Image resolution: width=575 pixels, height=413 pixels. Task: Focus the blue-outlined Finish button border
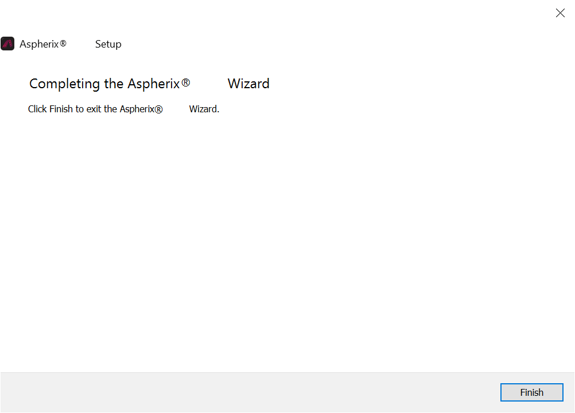[531, 392]
